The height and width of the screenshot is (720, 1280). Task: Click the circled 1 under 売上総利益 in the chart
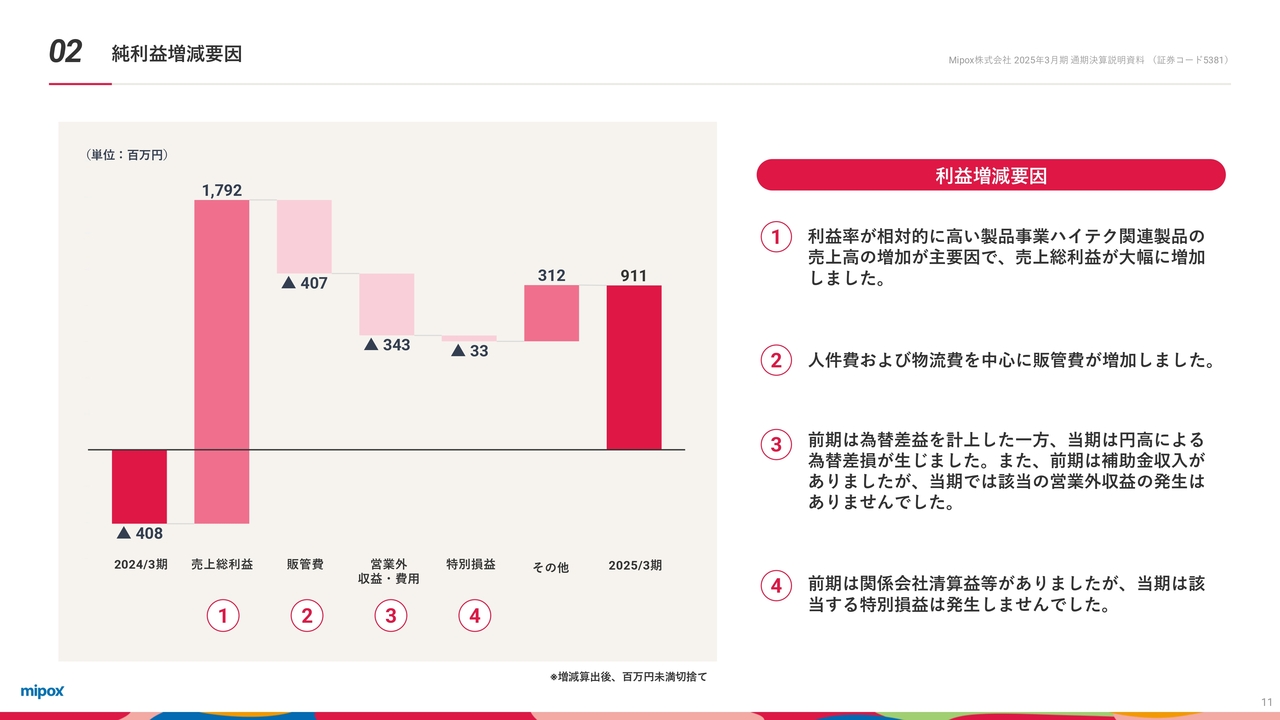pos(223,617)
